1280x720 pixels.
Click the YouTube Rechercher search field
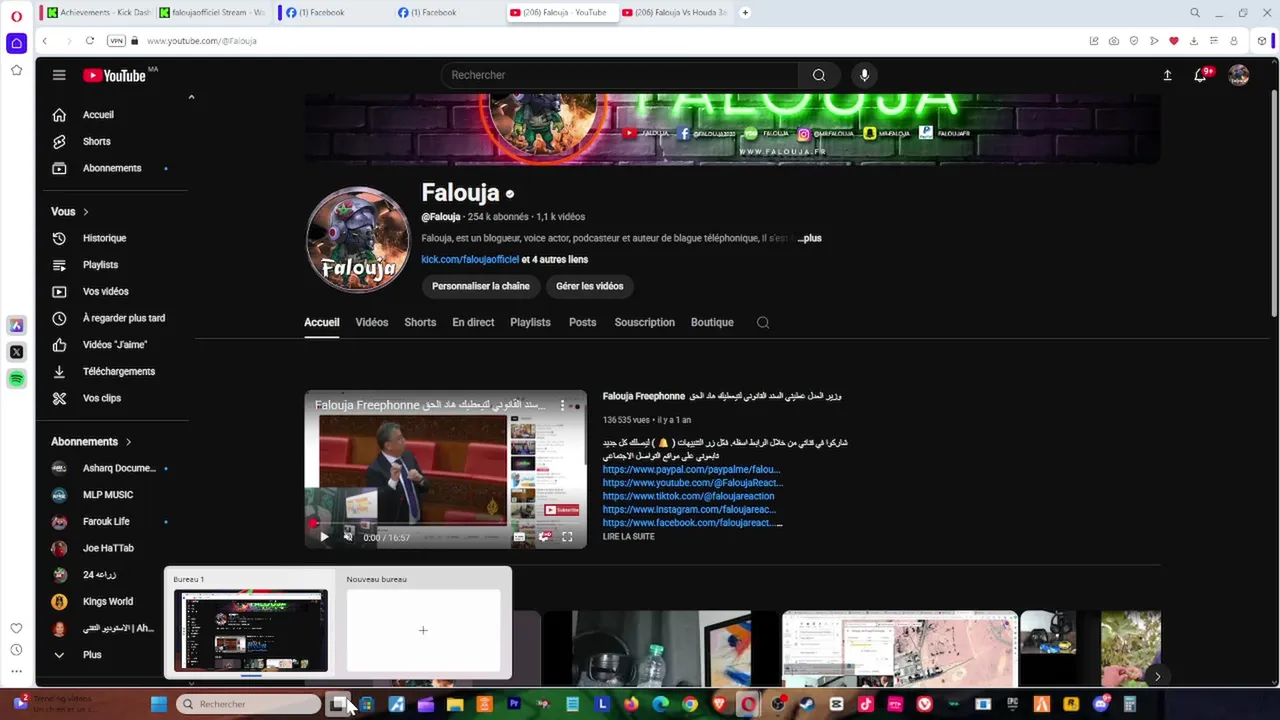pyautogui.click(x=620, y=75)
